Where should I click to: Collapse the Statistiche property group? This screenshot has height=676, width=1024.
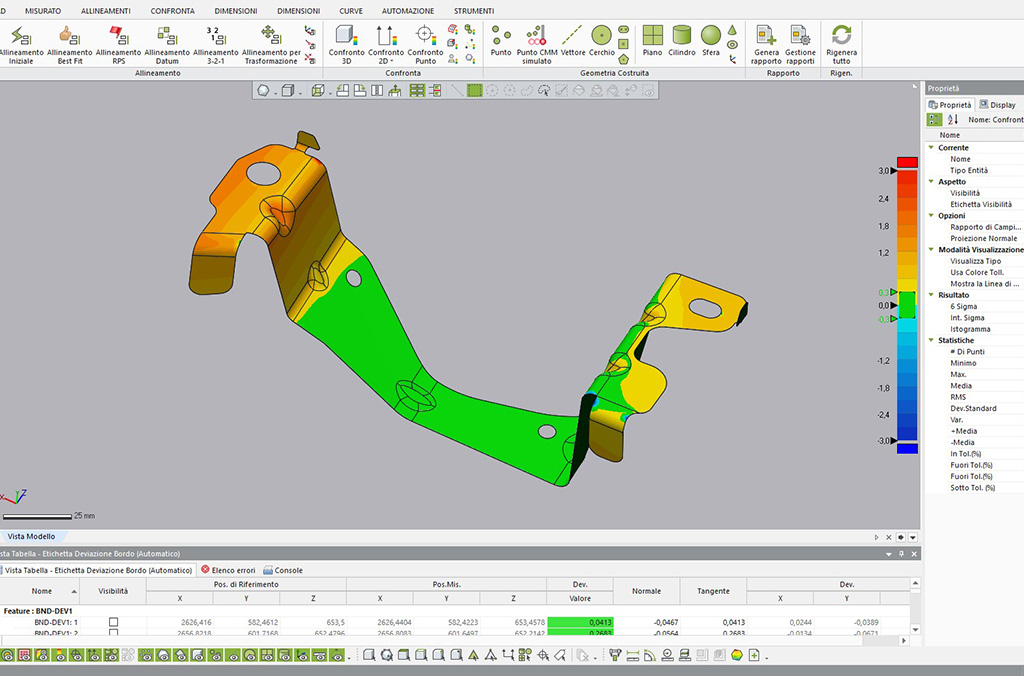click(x=931, y=340)
